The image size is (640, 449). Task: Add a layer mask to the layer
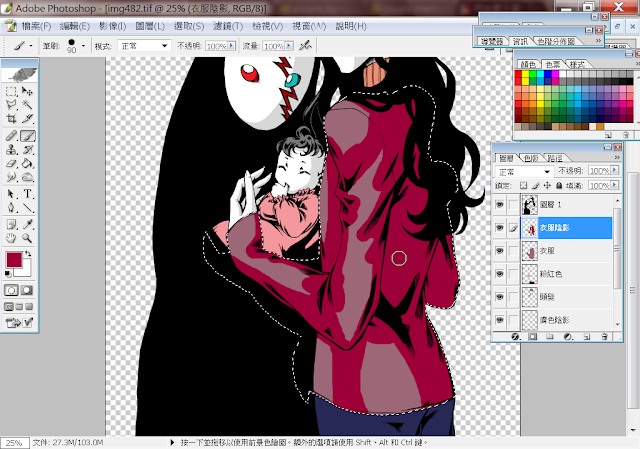coord(533,337)
